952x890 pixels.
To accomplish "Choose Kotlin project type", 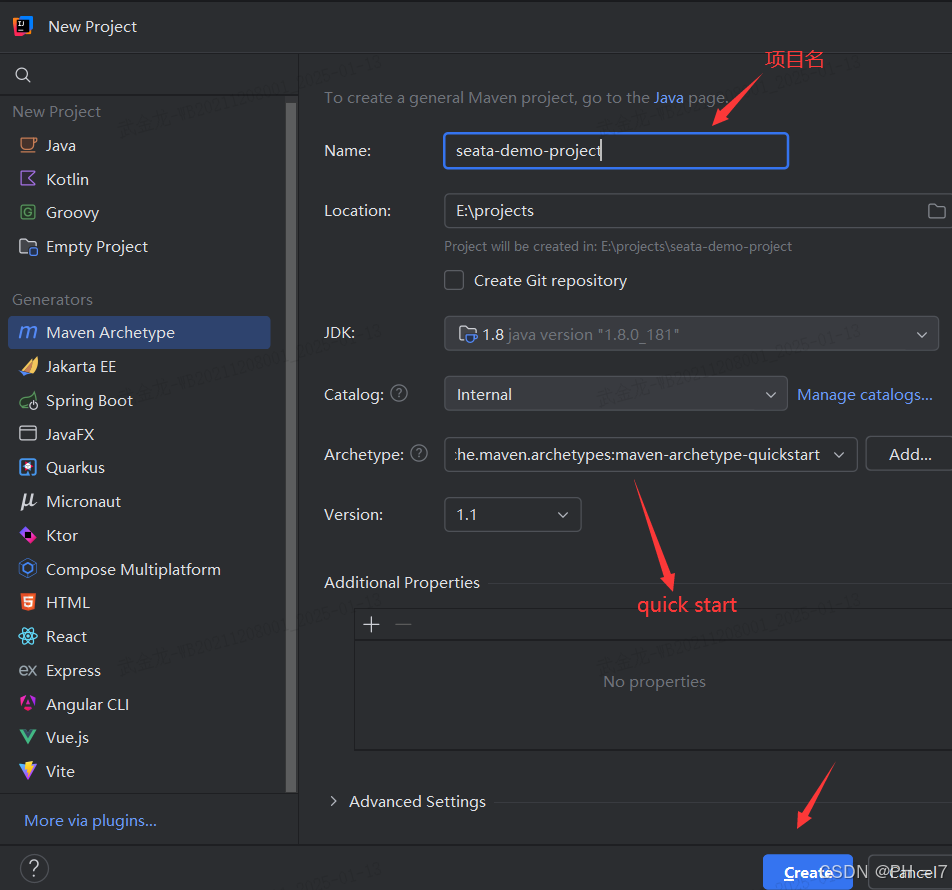I will click(139, 179).
